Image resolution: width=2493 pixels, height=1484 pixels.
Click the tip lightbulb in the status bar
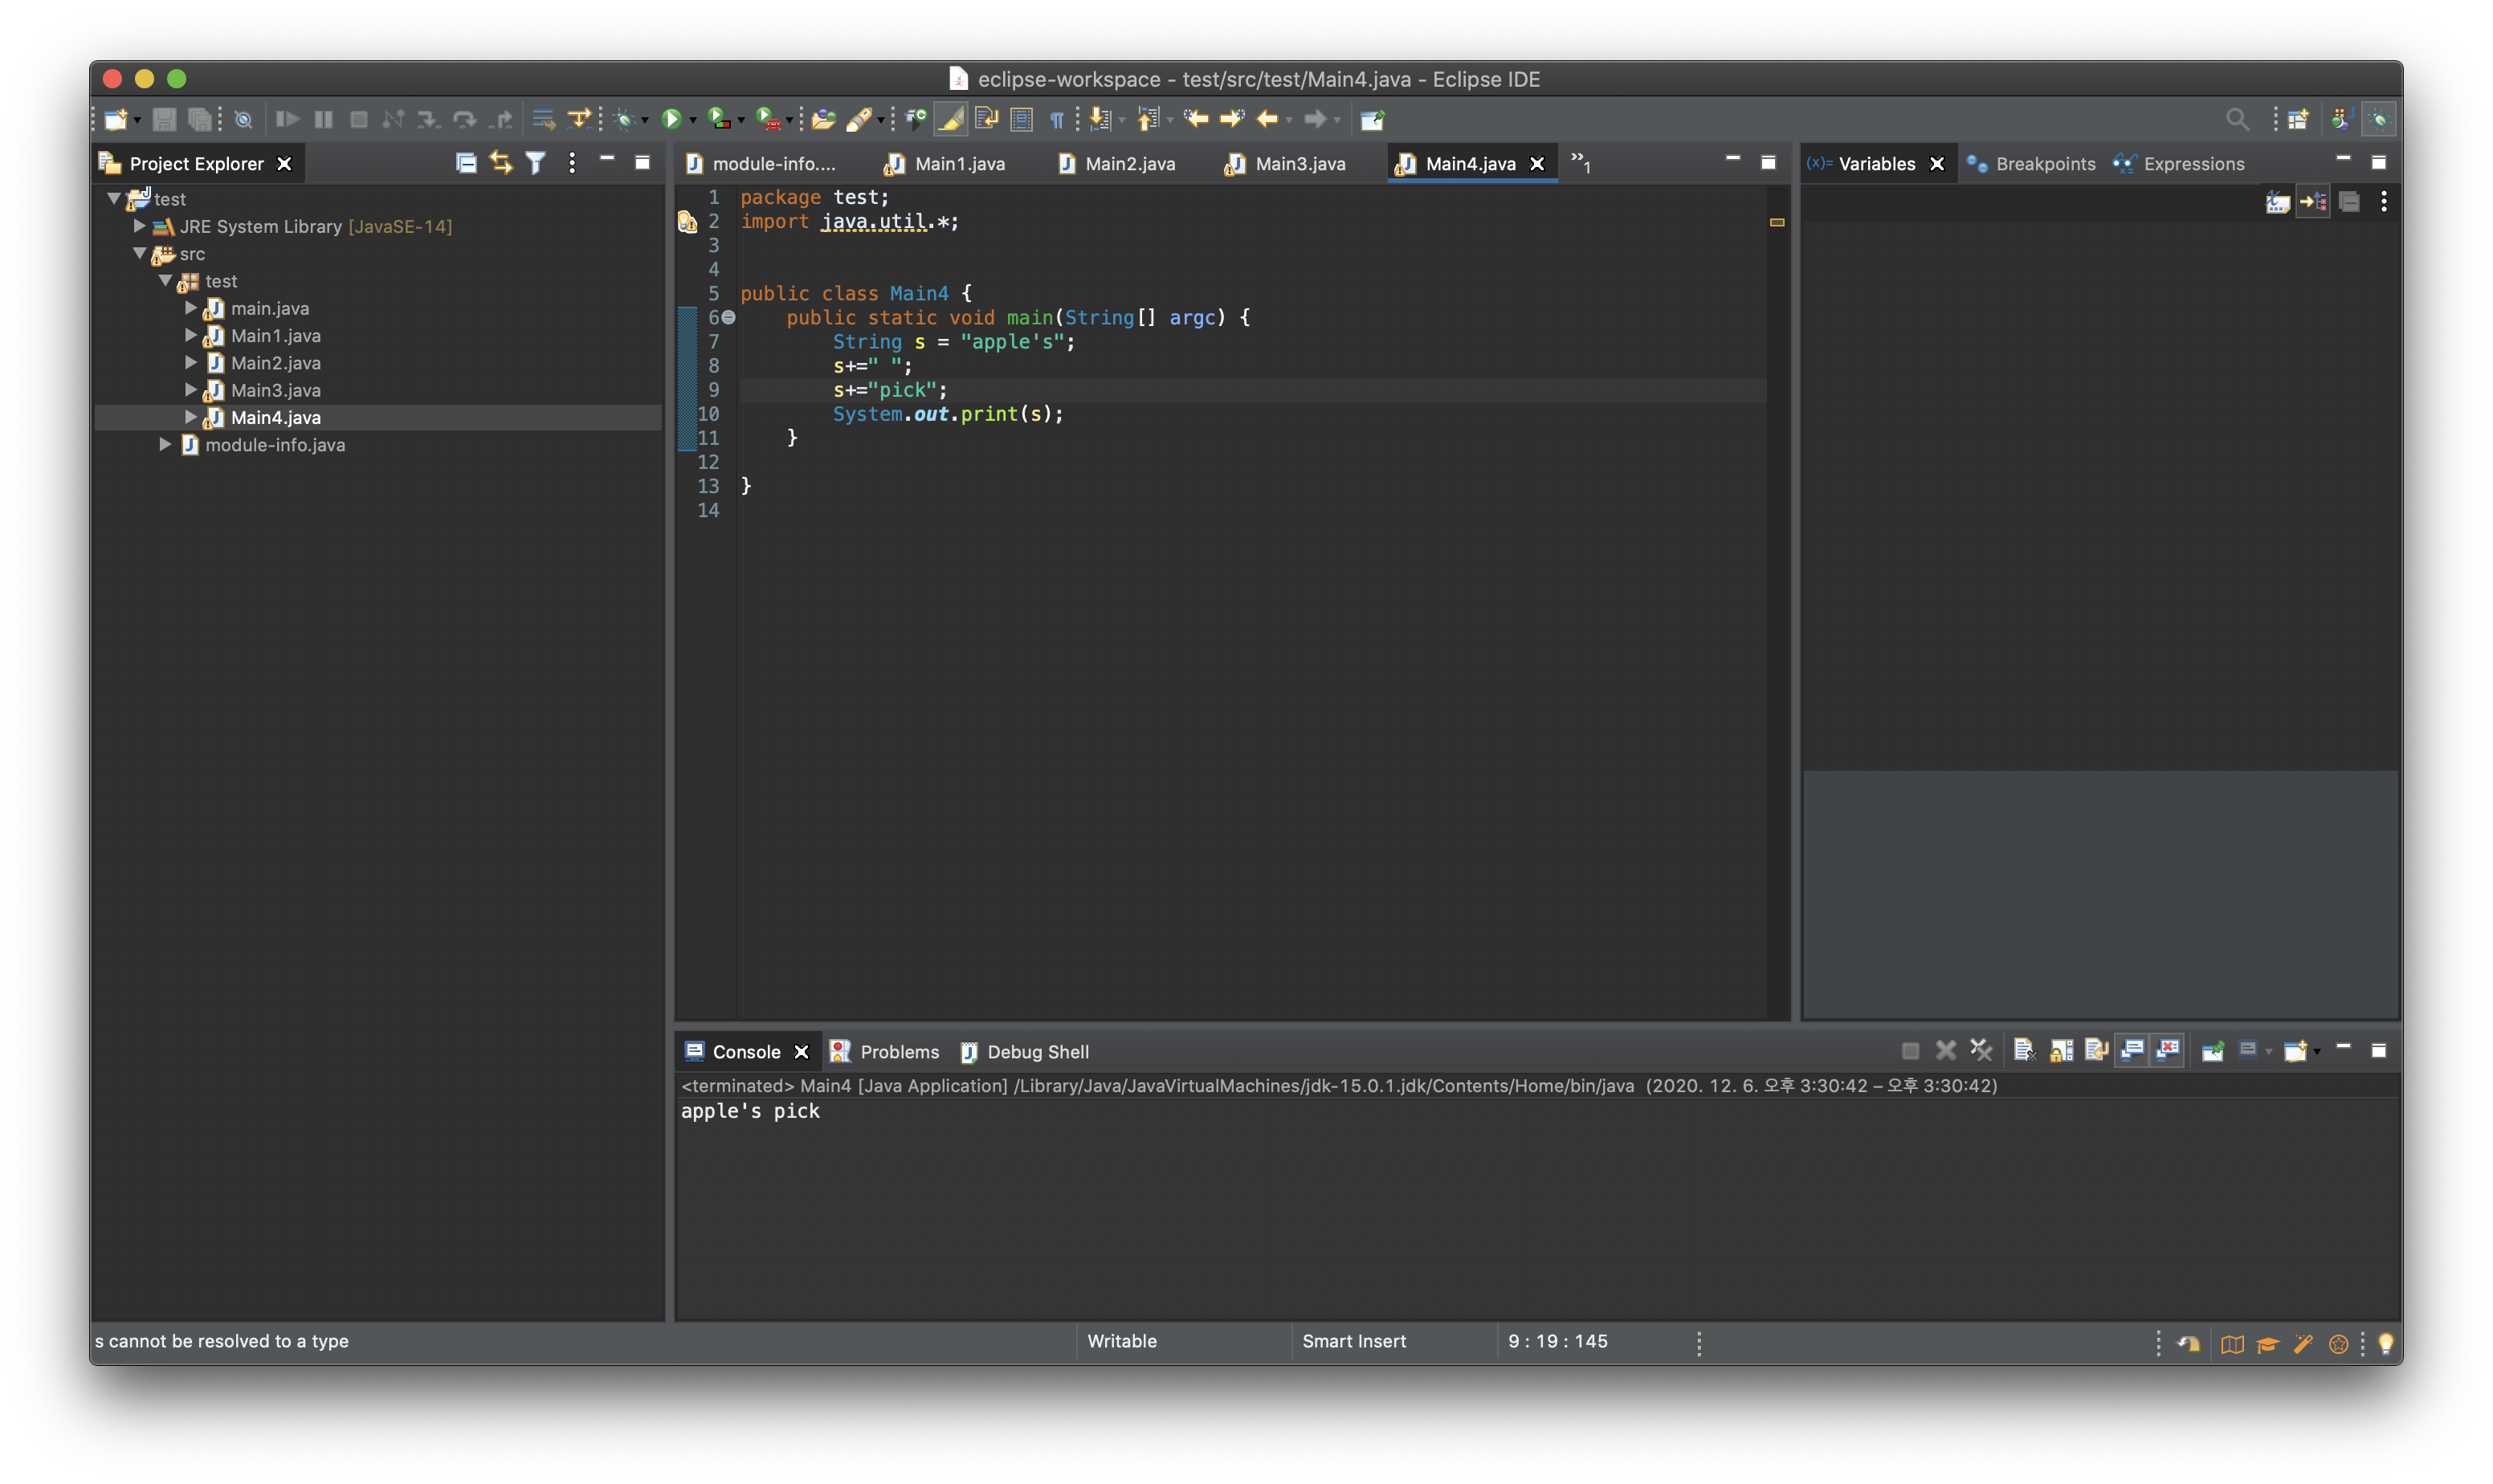[x=2385, y=1343]
